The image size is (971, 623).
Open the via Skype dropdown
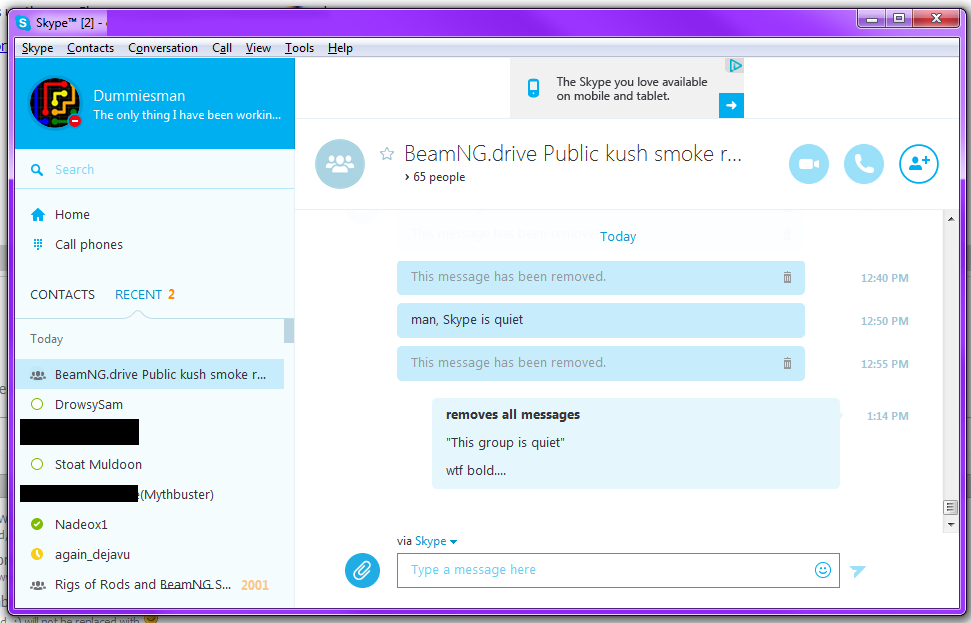(436, 541)
